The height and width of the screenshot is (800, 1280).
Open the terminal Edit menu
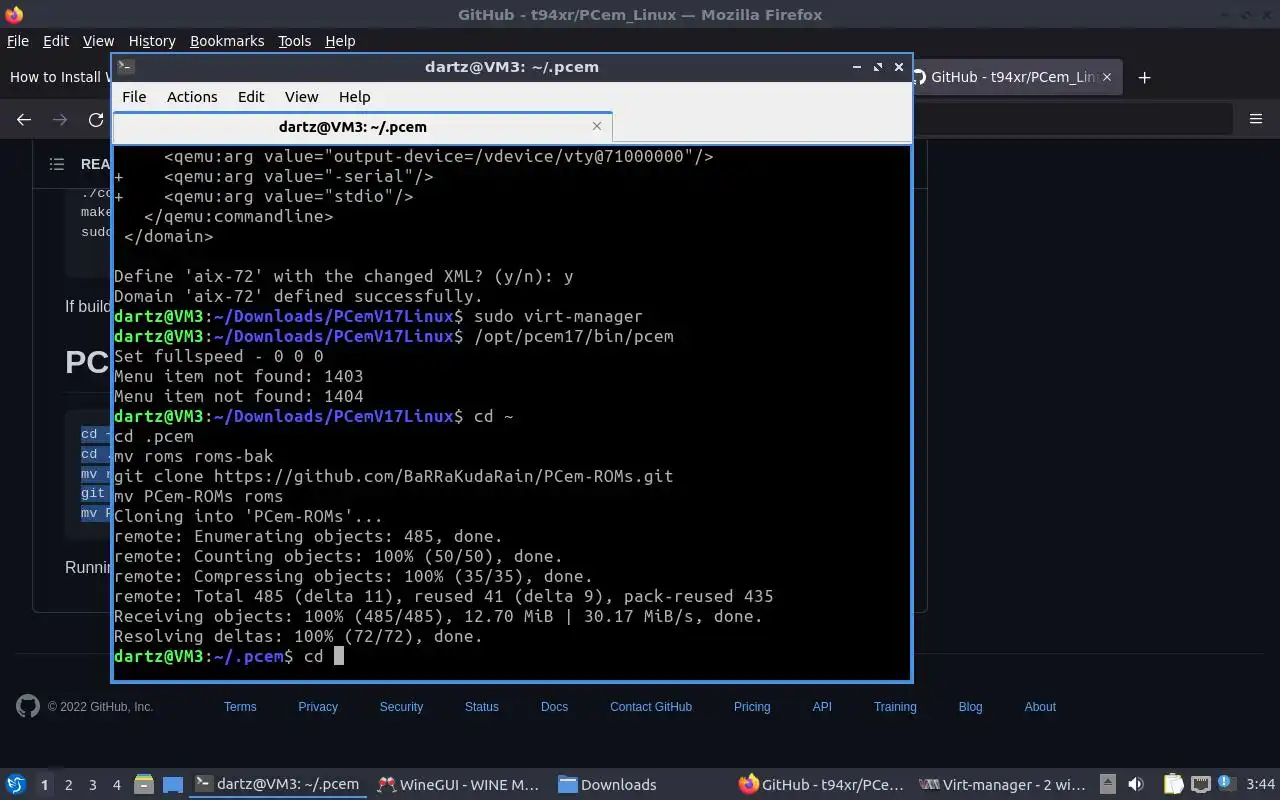251,97
